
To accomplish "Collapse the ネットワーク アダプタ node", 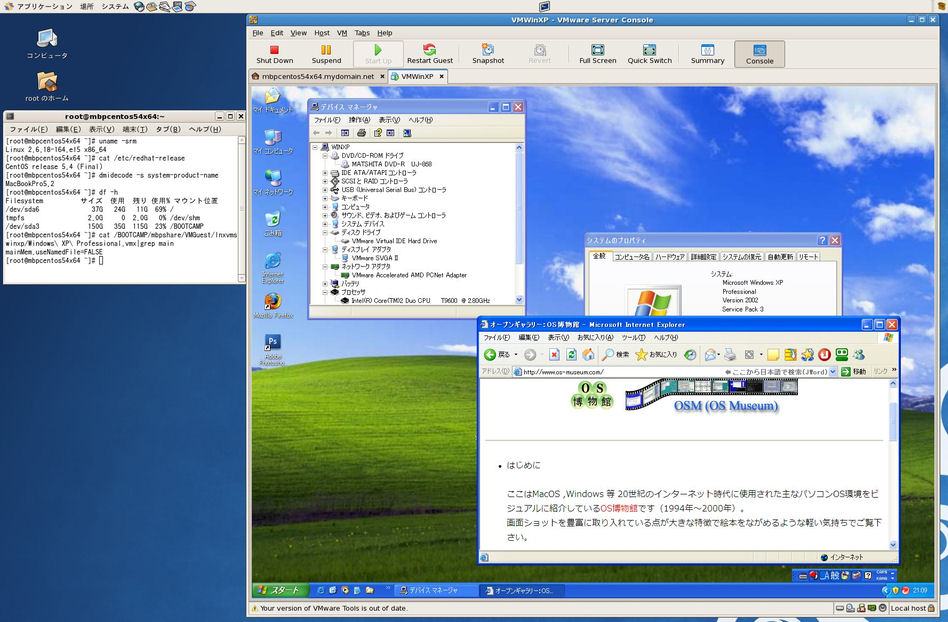I will 325,266.
